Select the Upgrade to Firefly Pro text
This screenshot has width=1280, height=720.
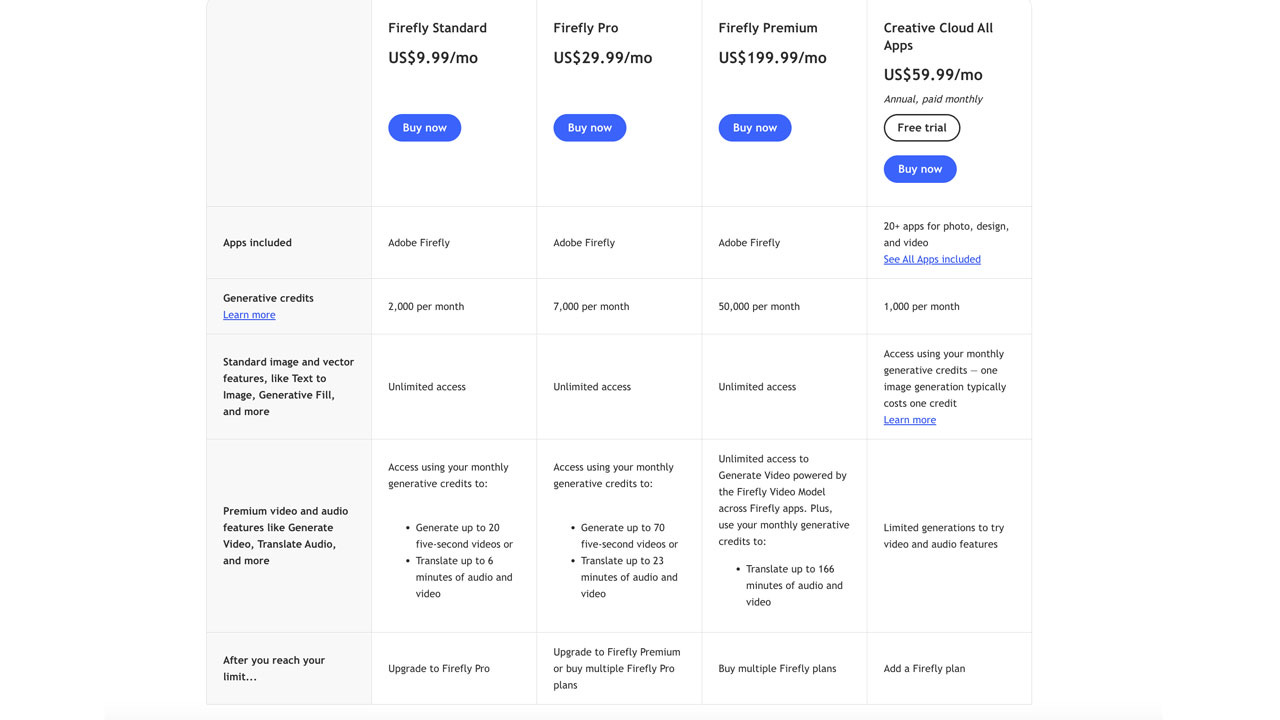point(438,669)
